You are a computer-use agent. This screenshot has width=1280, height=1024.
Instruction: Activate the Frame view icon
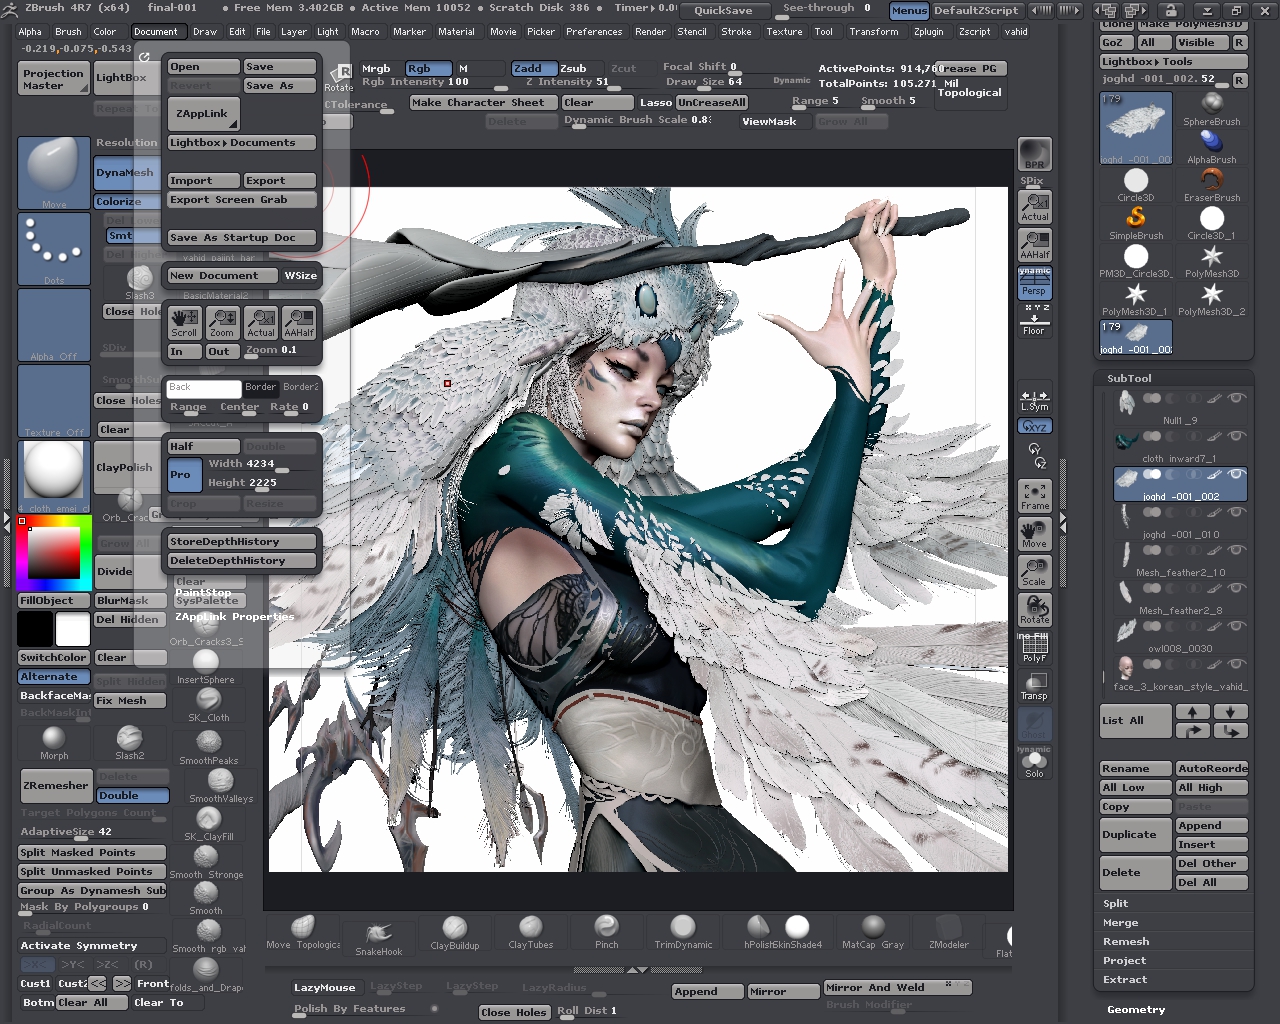(x=1034, y=496)
